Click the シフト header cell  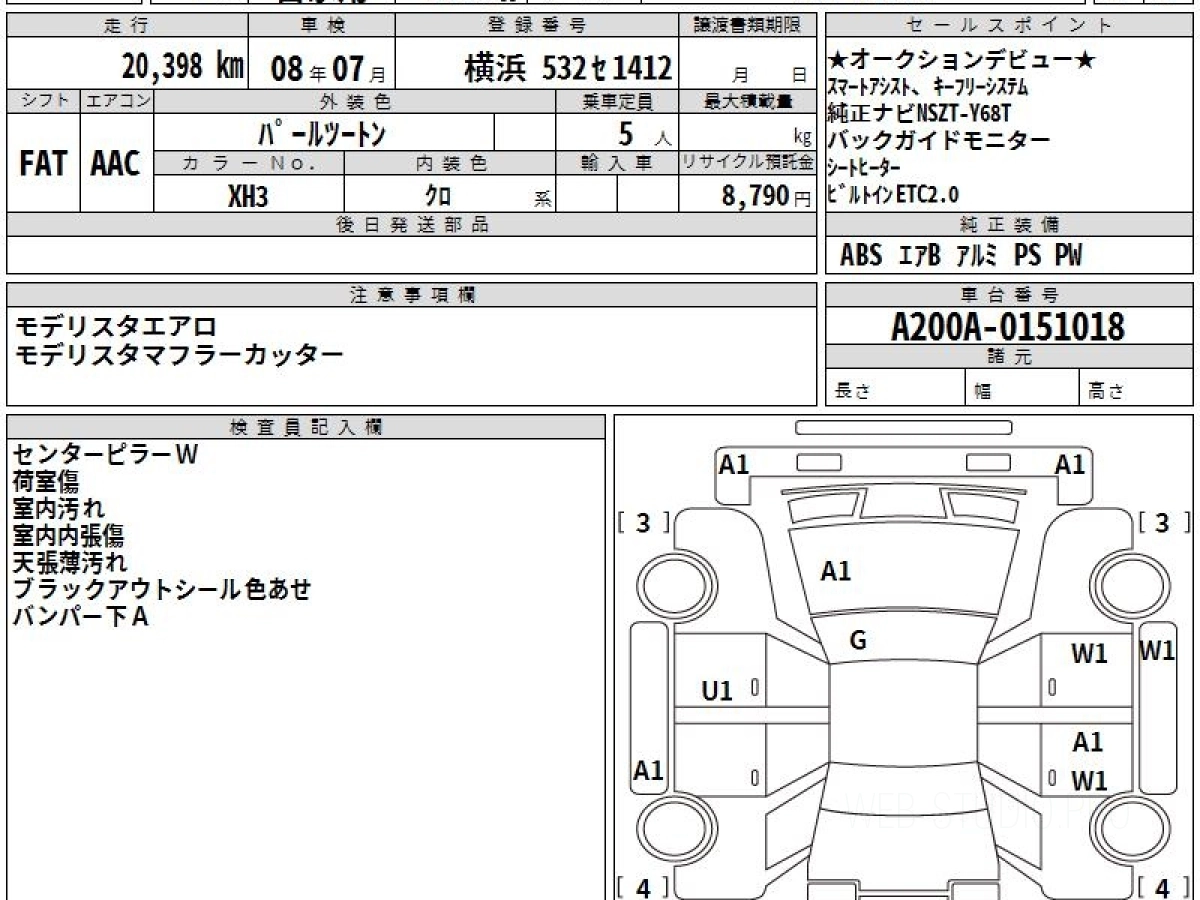[43, 101]
